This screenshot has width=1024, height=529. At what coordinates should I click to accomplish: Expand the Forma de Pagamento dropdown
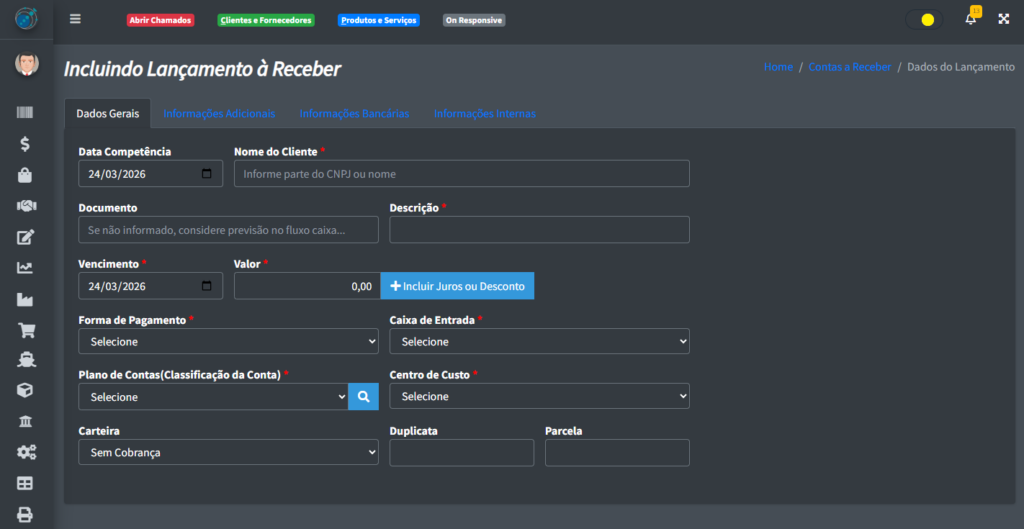[x=228, y=342]
